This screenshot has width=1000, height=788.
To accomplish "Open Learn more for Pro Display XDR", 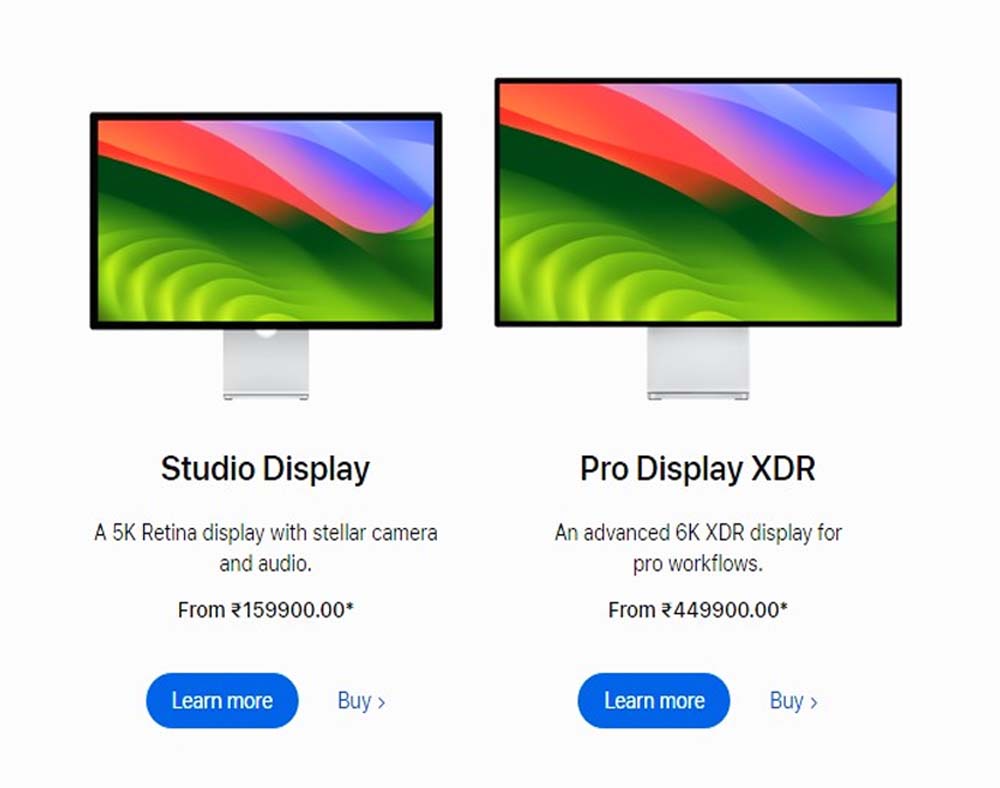I will pos(654,701).
